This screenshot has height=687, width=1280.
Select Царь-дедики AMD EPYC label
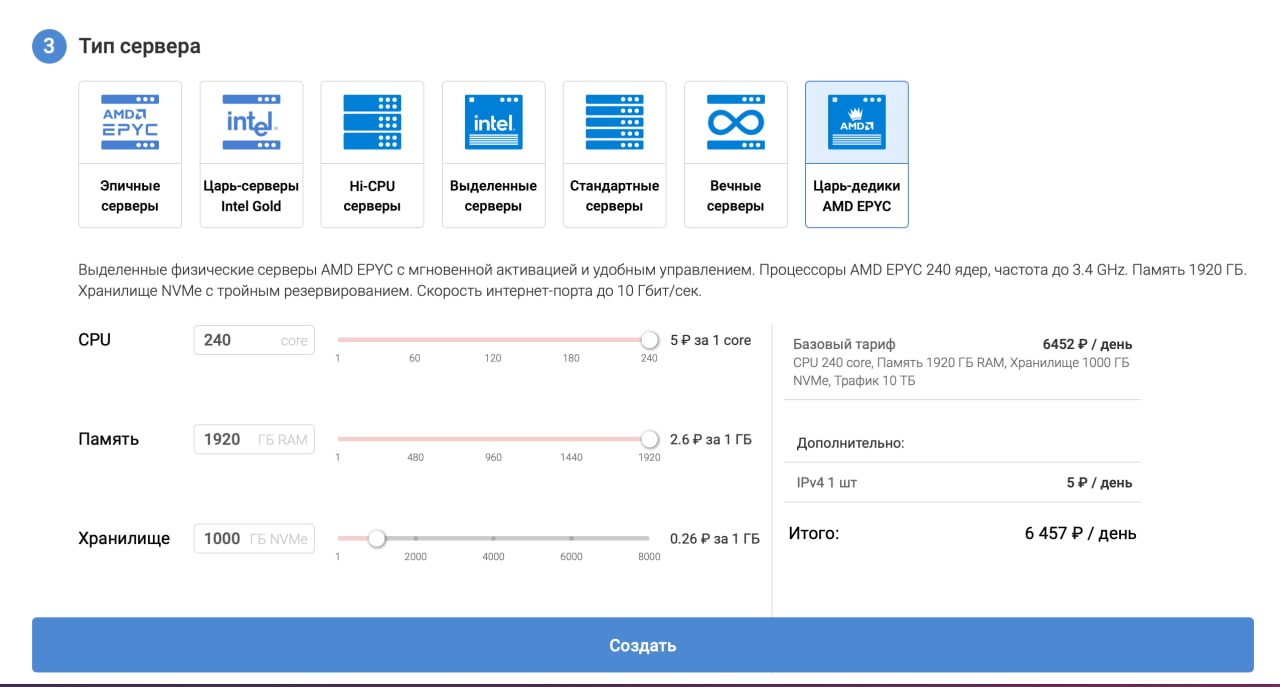(x=856, y=196)
